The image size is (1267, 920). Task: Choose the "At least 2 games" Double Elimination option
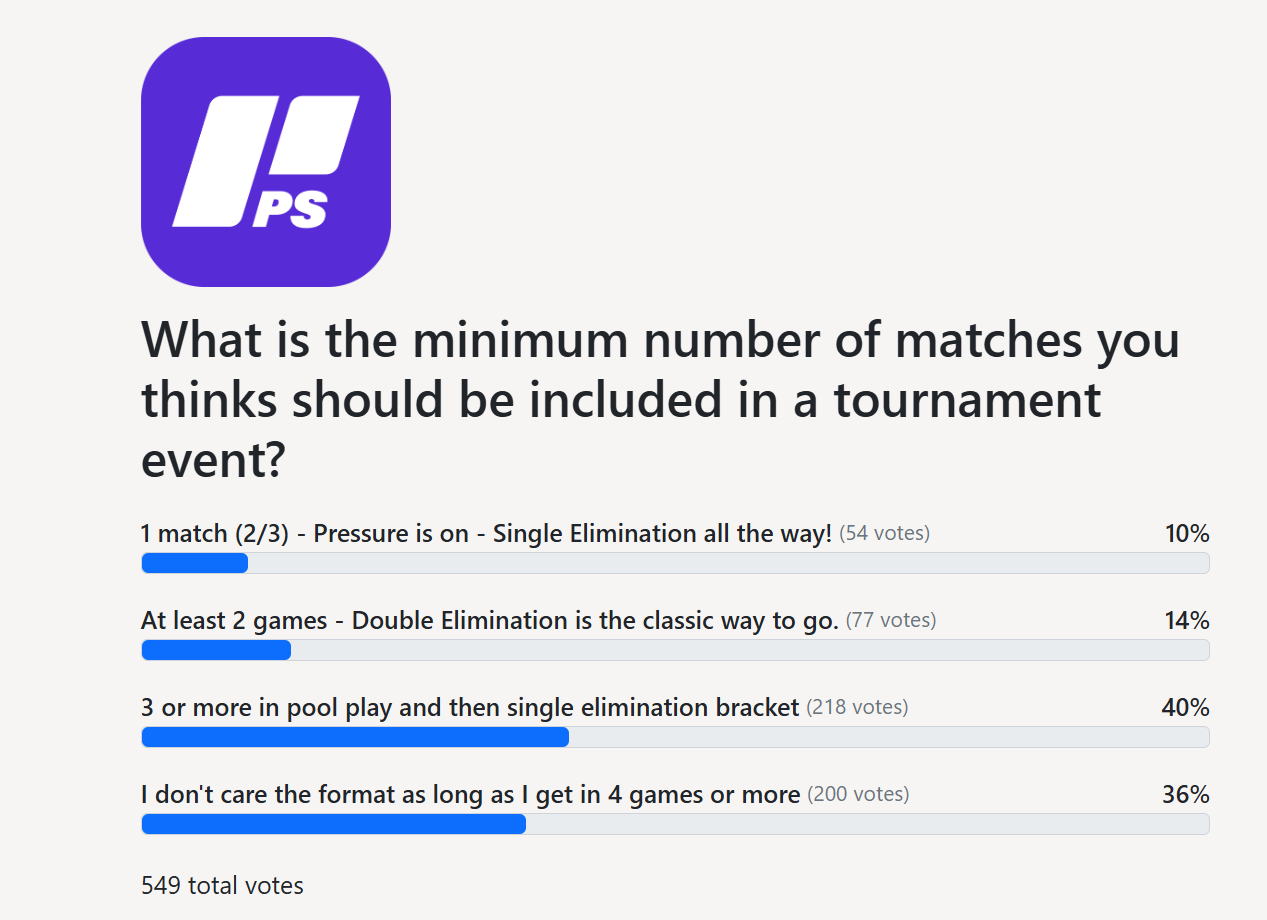(x=489, y=621)
